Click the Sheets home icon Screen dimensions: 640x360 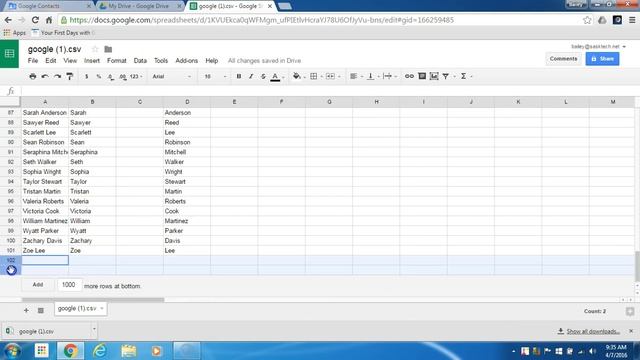[9, 54]
